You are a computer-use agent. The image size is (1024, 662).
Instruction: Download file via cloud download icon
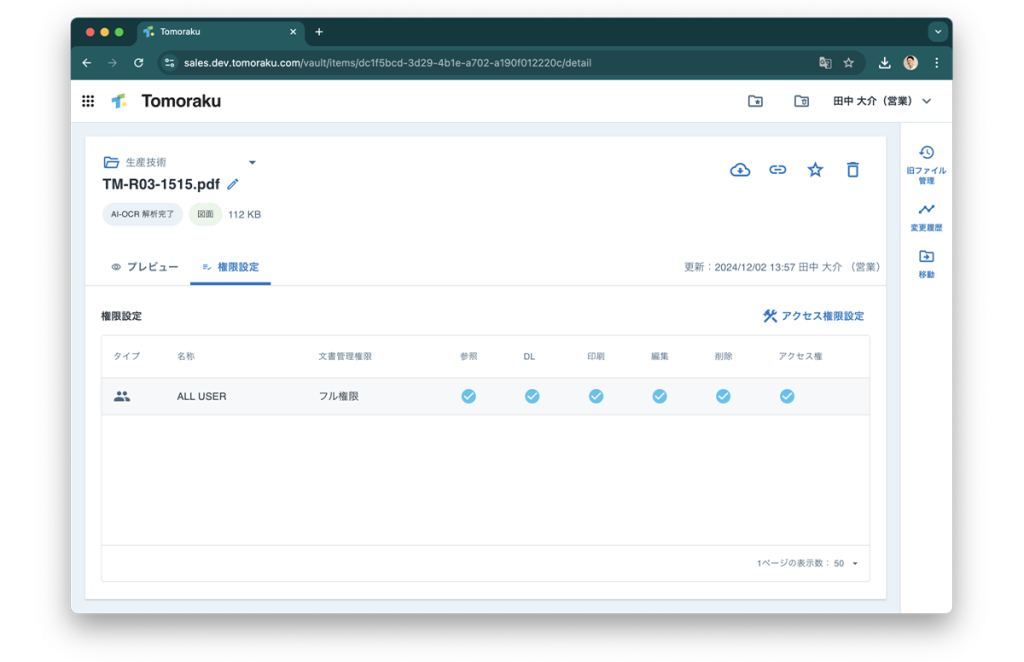click(x=740, y=170)
